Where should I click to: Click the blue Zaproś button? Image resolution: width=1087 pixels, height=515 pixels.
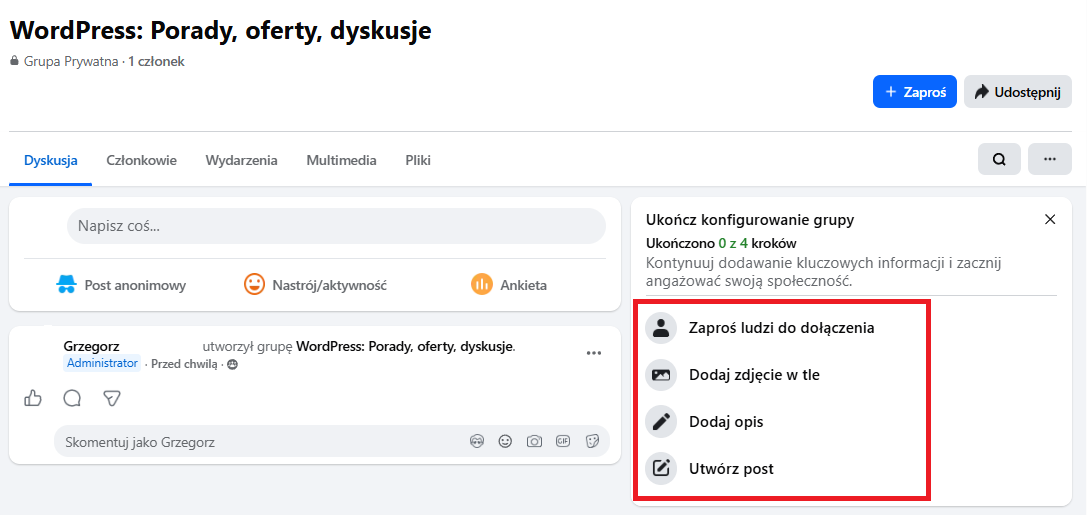914,91
